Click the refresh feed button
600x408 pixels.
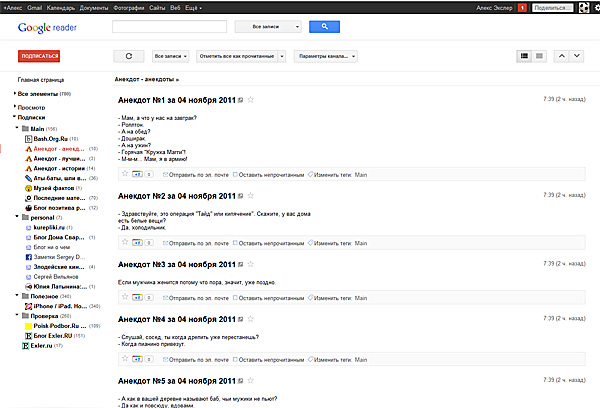click(x=129, y=56)
